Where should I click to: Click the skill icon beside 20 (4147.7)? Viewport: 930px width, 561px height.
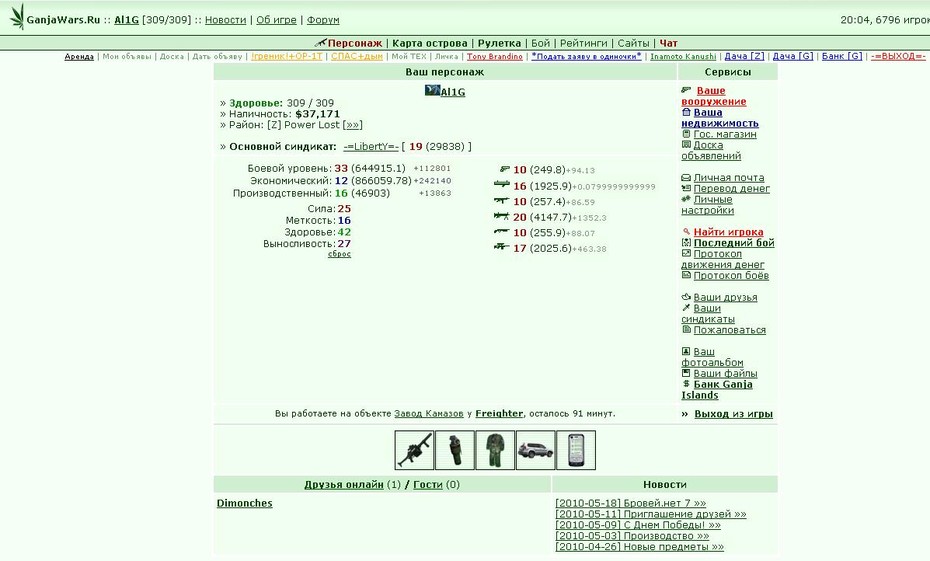coord(502,216)
